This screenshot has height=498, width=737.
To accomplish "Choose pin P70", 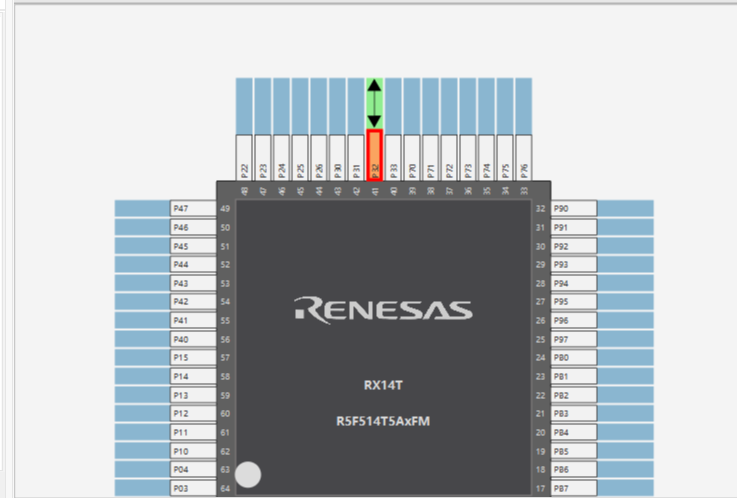I will pos(412,158).
